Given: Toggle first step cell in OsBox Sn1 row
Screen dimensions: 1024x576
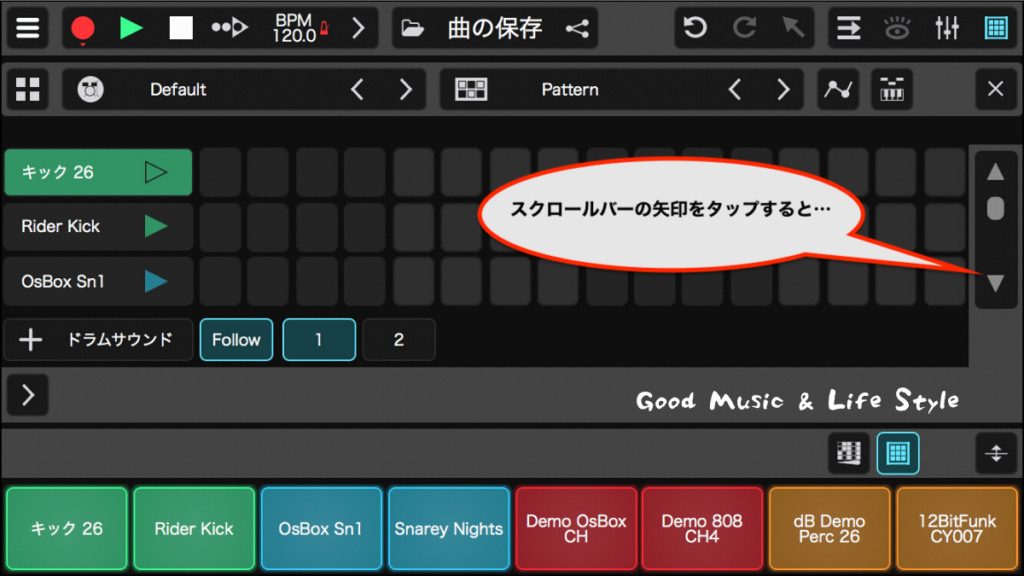Looking at the screenshot, I should click(x=220, y=281).
